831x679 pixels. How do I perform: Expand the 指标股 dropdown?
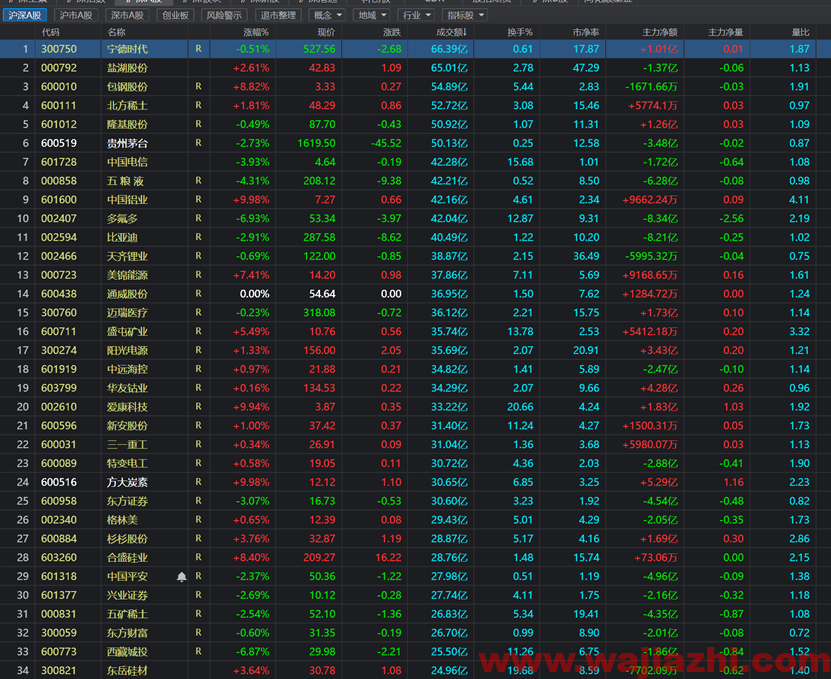[x=465, y=15]
